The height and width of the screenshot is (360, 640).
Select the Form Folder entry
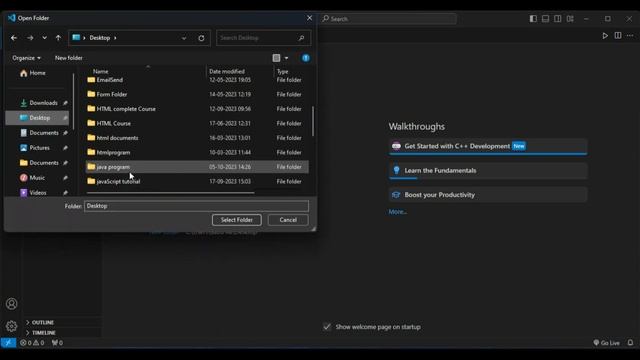click(197, 94)
